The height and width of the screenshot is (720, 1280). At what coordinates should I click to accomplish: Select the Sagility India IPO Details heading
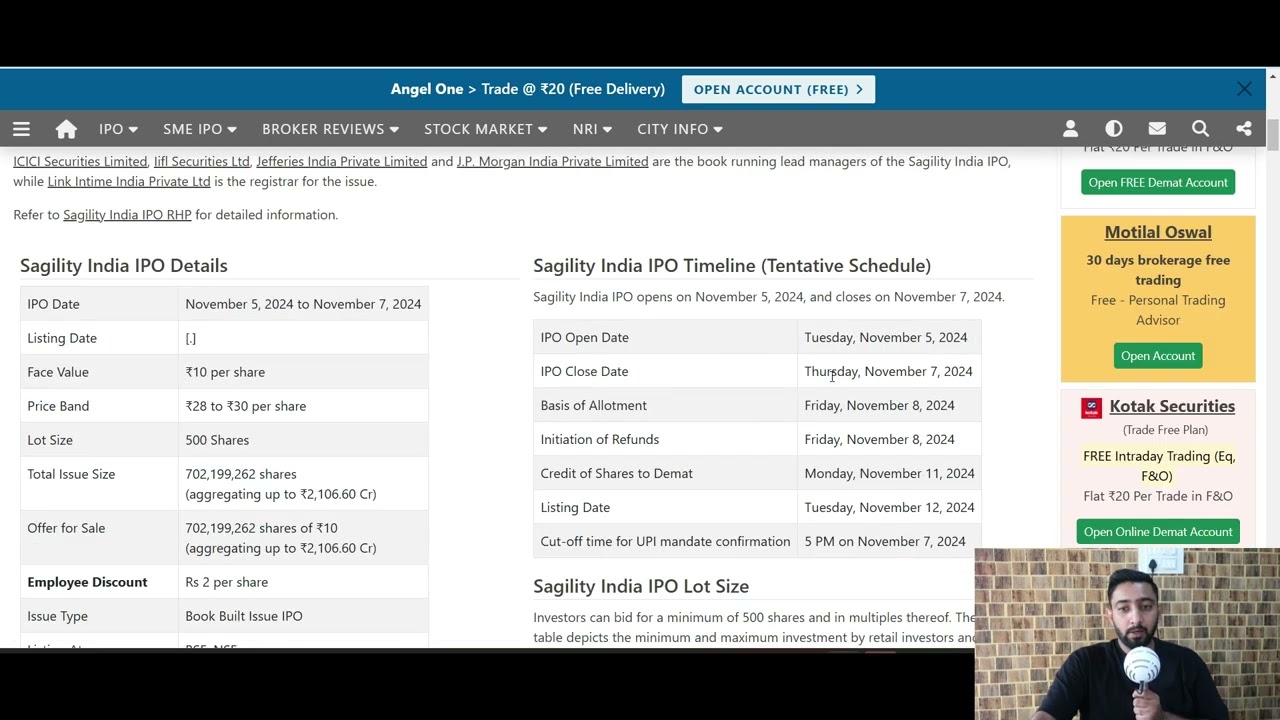[124, 265]
